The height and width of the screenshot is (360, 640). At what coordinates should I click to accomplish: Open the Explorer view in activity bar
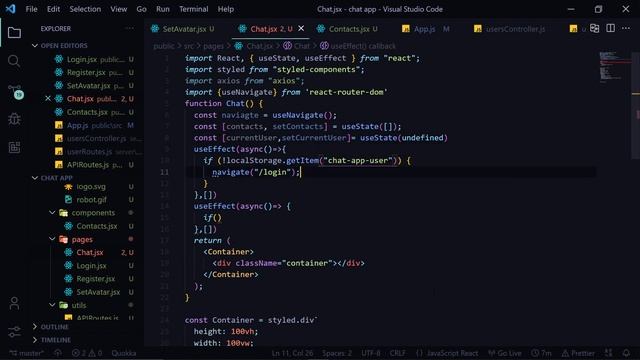click(x=14, y=33)
